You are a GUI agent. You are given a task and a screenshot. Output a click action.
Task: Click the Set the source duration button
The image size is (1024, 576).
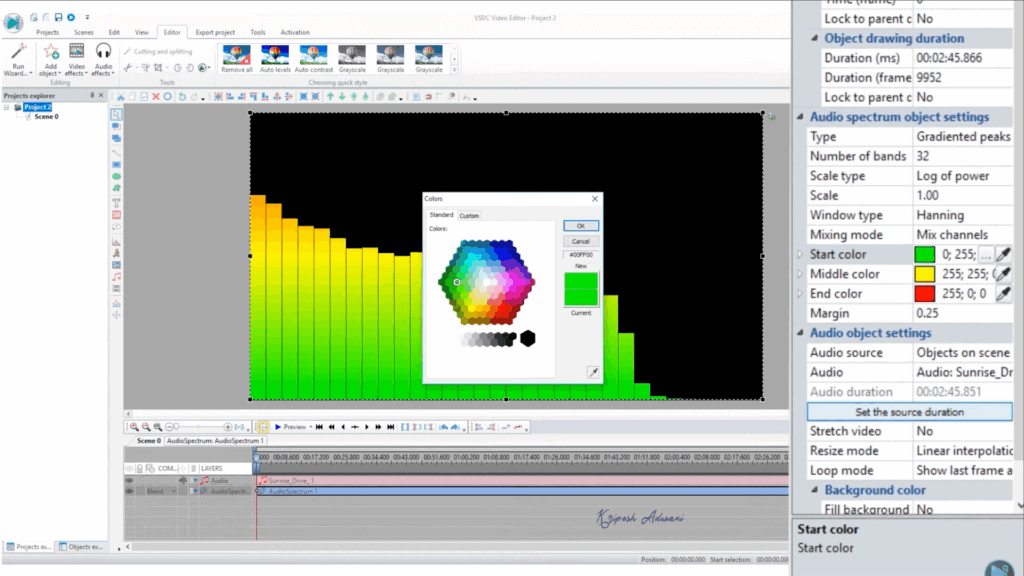909,412
